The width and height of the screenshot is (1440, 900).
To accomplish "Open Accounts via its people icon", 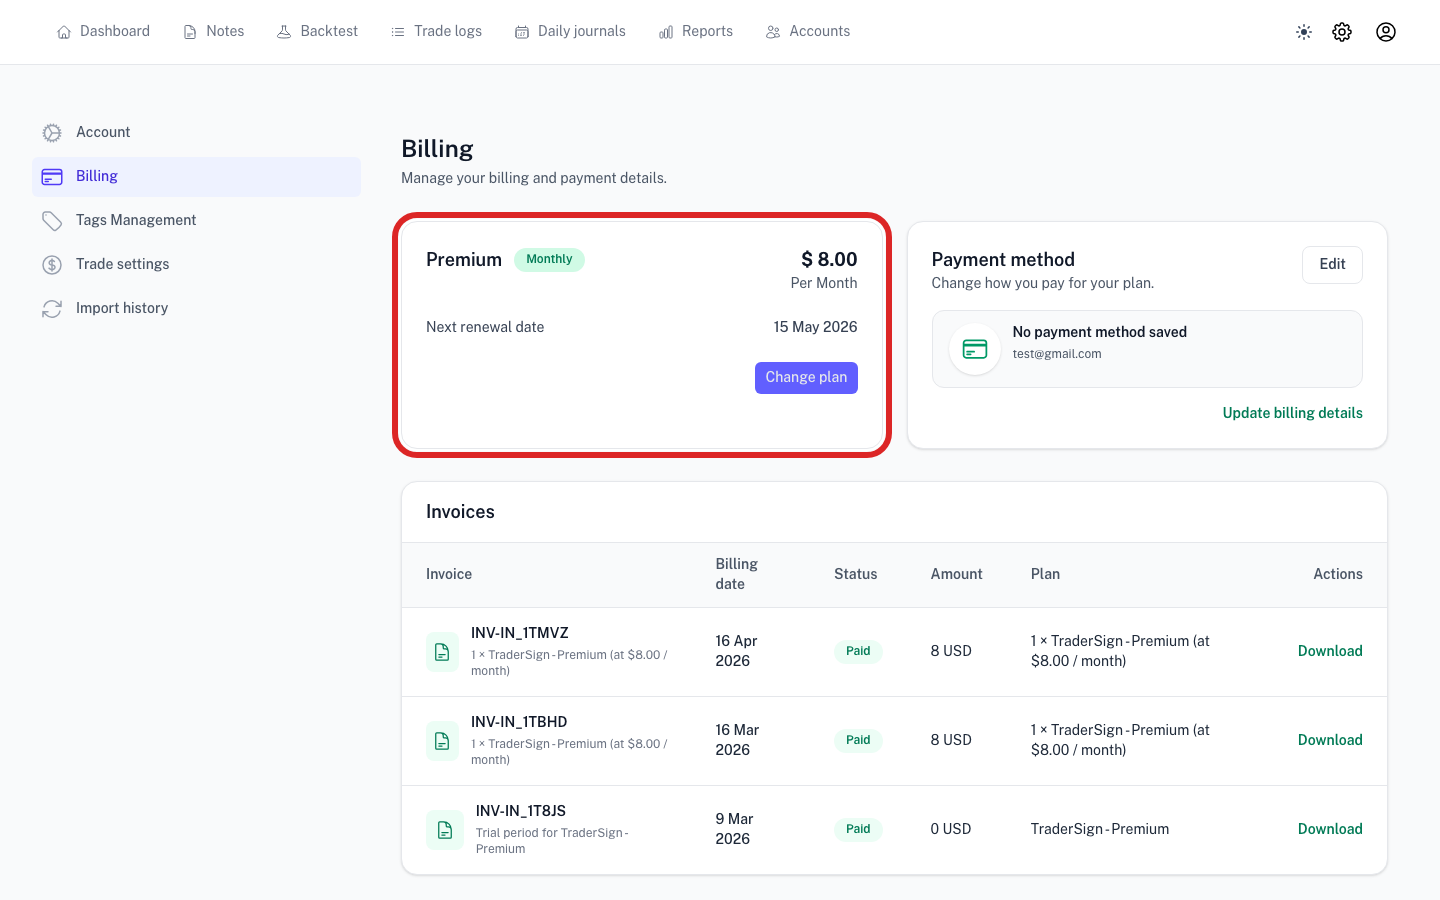I will click(772, 31).
